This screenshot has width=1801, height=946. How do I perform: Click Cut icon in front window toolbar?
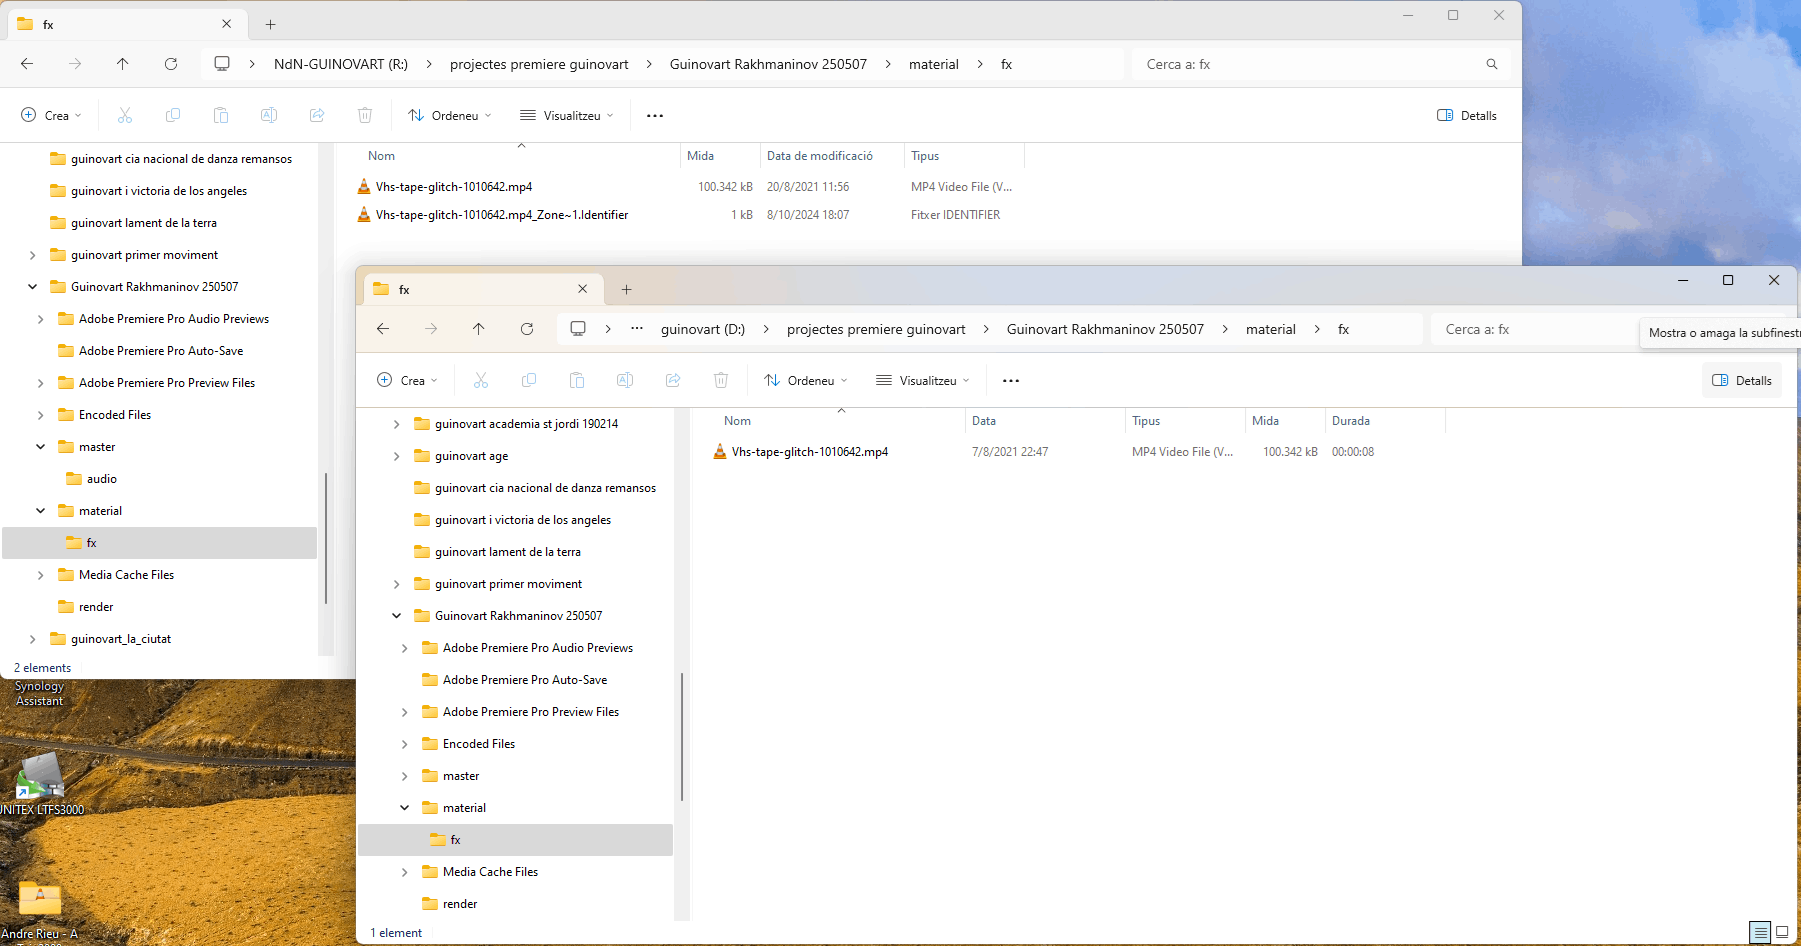tap(481, 380)
